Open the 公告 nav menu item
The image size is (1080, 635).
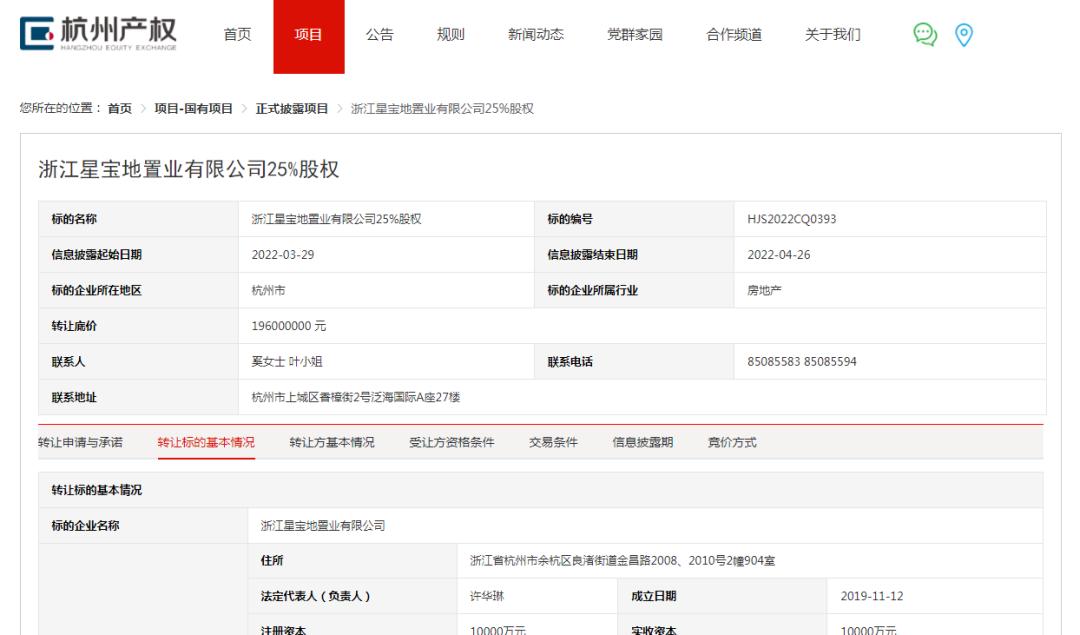point(380,34)
